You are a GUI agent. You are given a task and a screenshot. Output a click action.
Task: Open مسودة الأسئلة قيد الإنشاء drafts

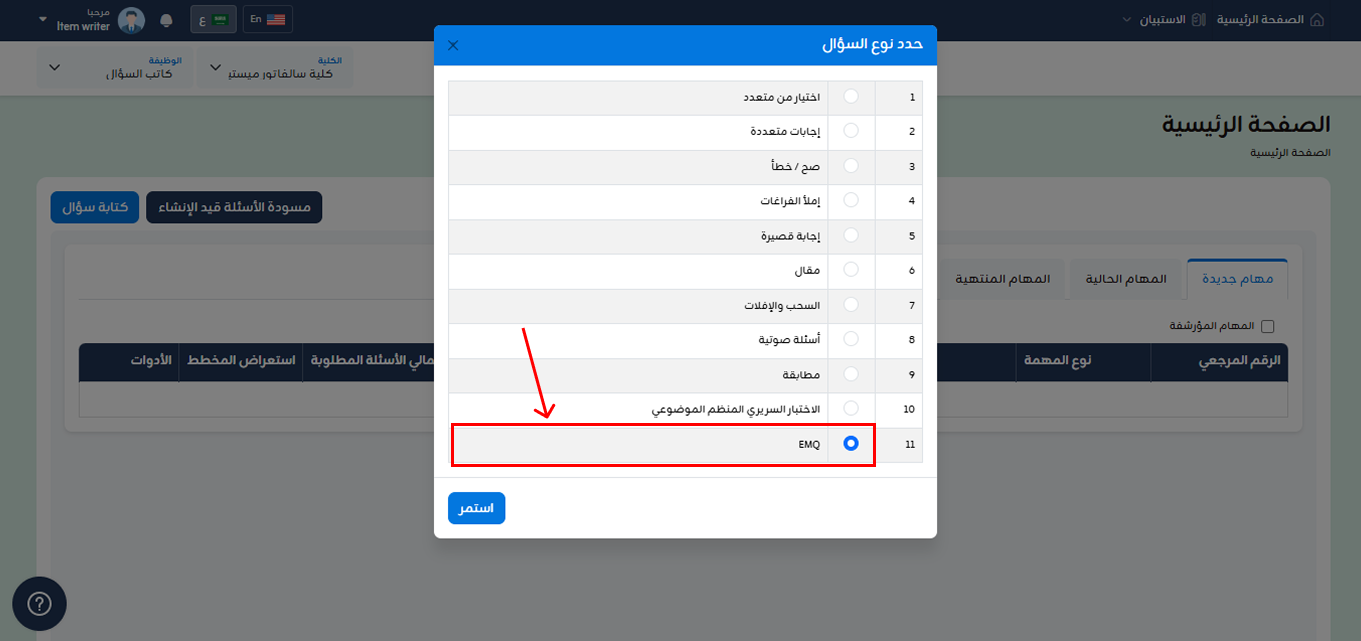(x=234, y=207)
